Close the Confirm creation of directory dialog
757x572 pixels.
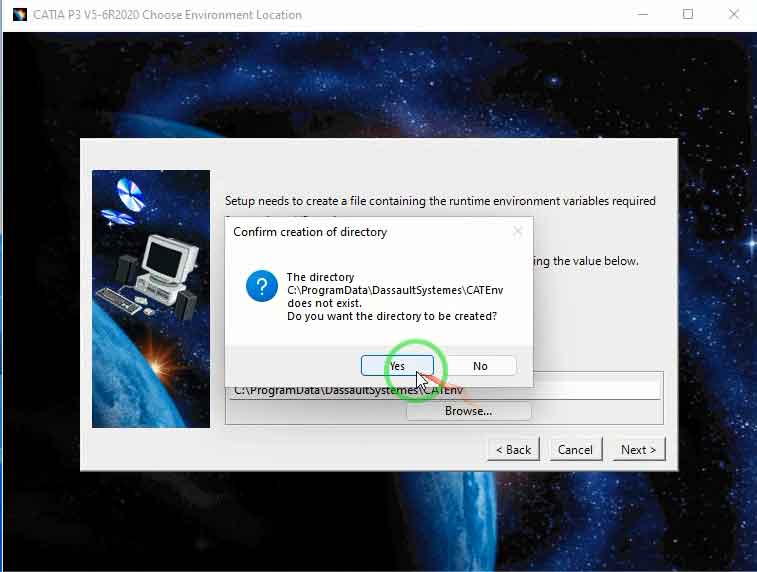[517, 232]
